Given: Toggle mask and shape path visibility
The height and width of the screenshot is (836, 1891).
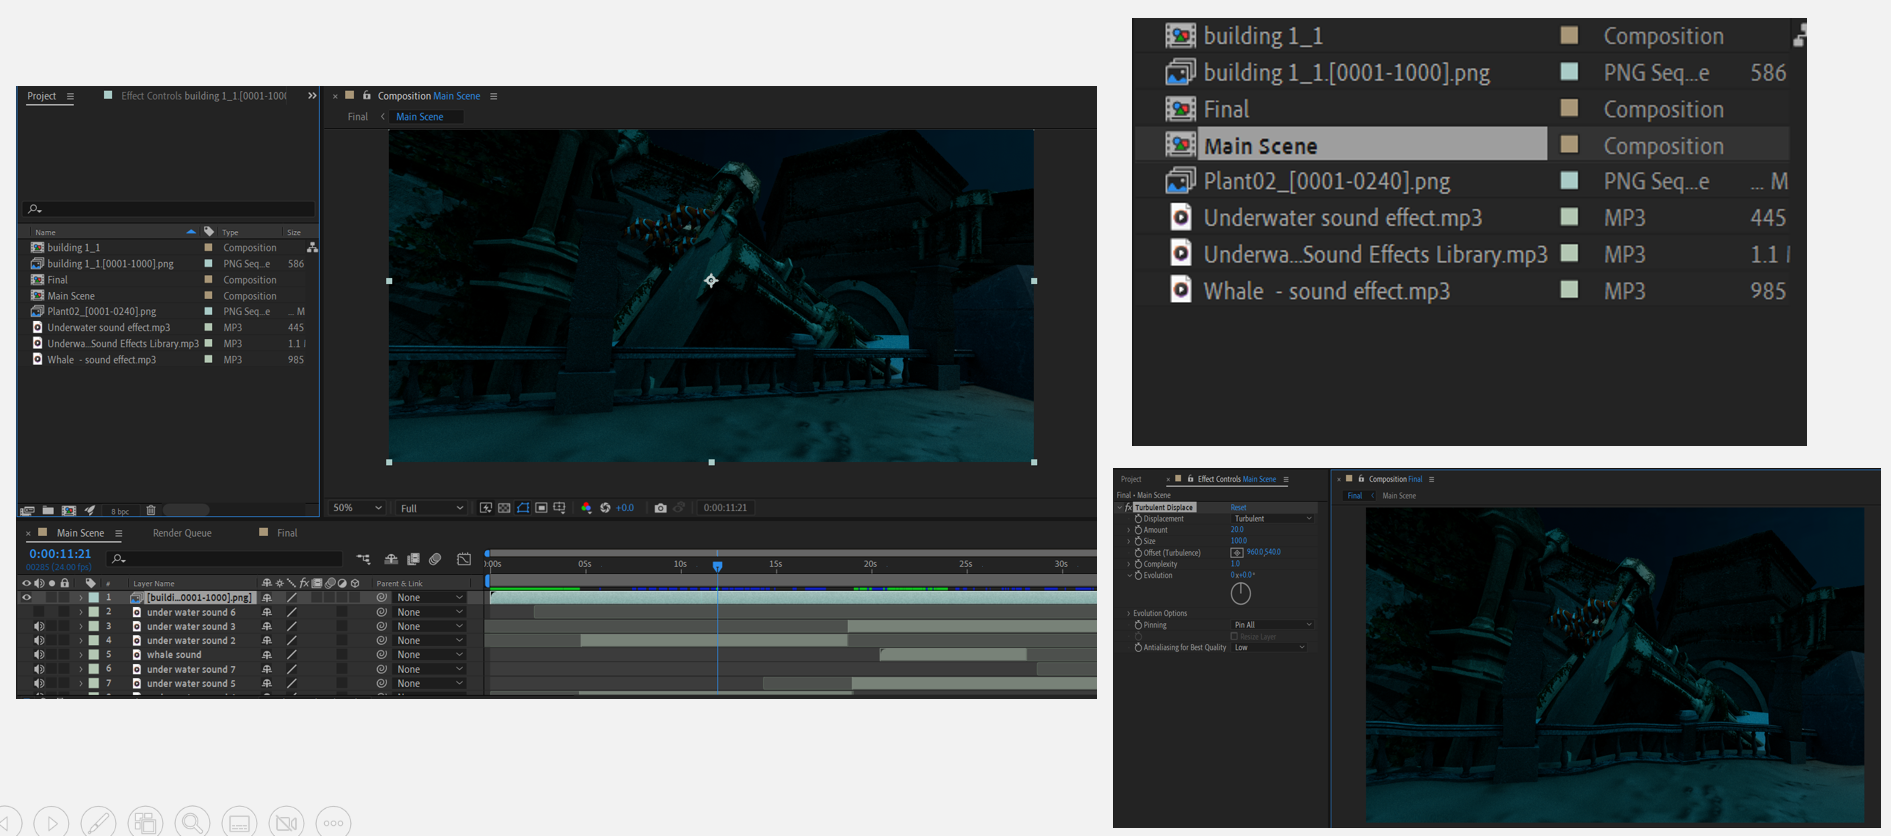Looking at the screenshot, I should tap(523, 508).
